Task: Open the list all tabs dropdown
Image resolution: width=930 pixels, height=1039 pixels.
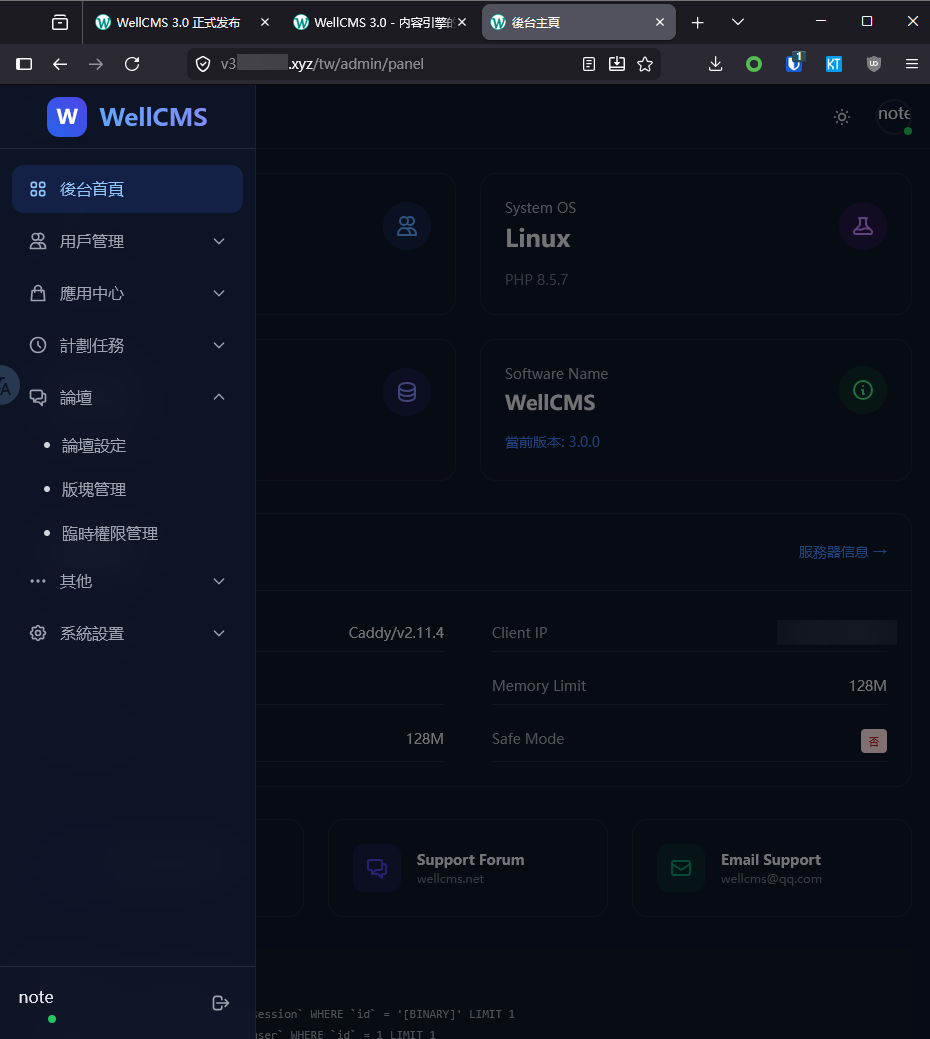Action: (738, 23)
